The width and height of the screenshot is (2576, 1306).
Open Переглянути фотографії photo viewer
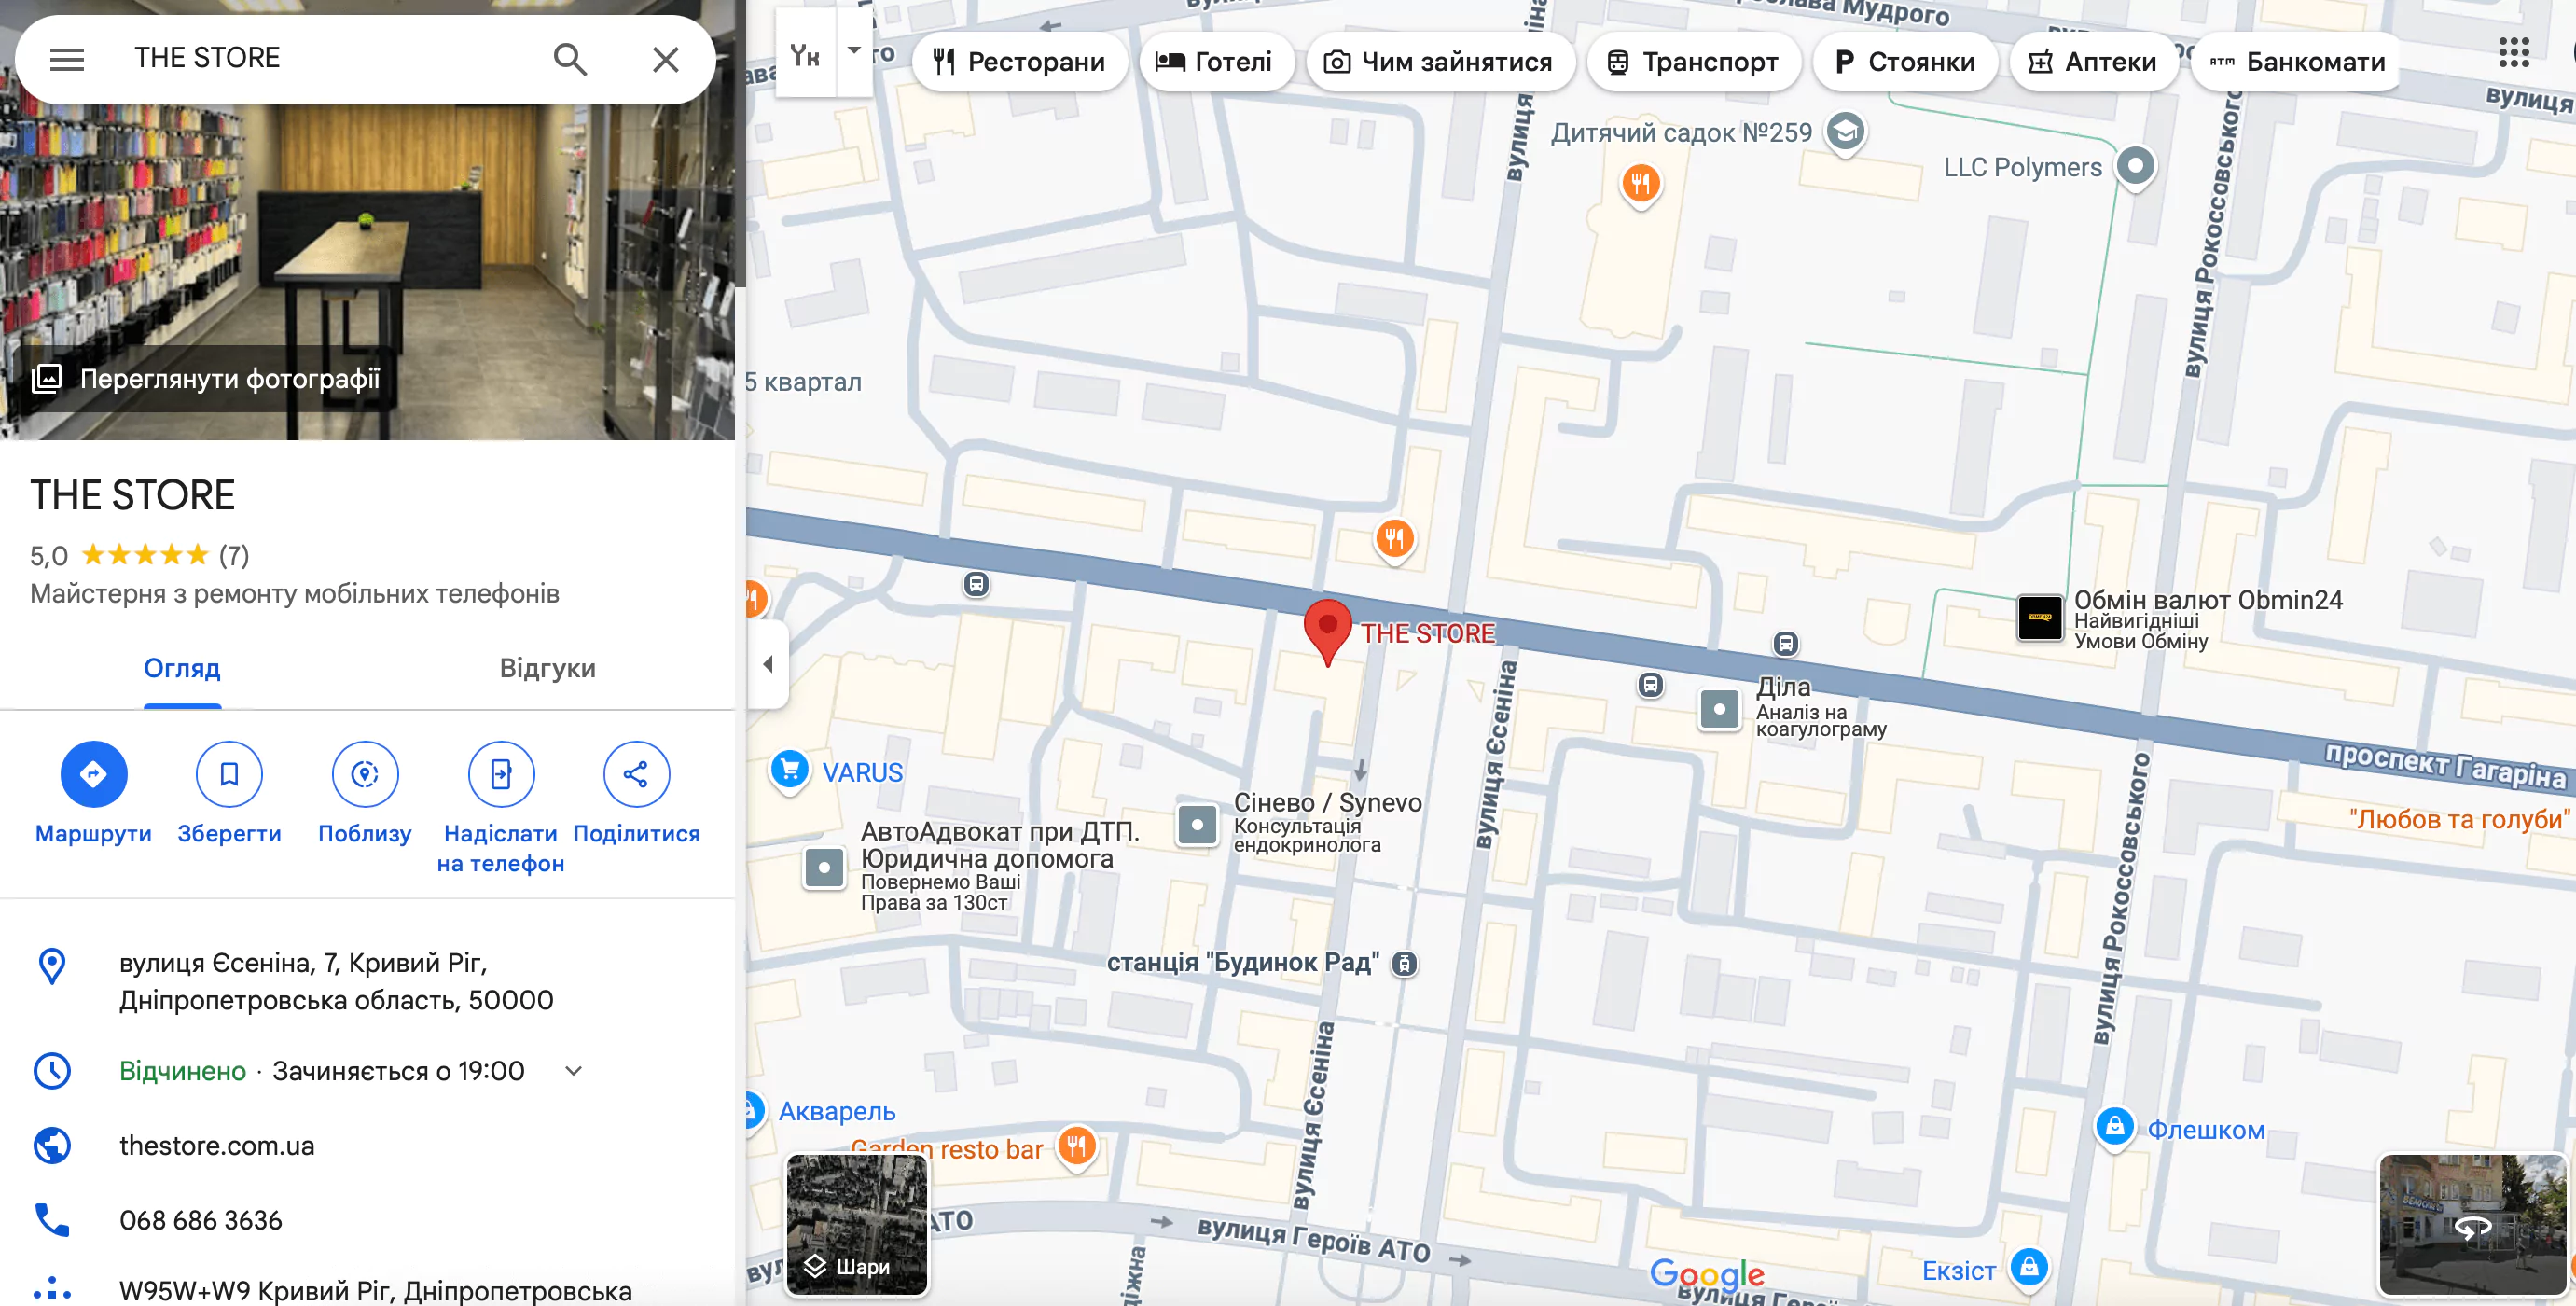[207, 379]
